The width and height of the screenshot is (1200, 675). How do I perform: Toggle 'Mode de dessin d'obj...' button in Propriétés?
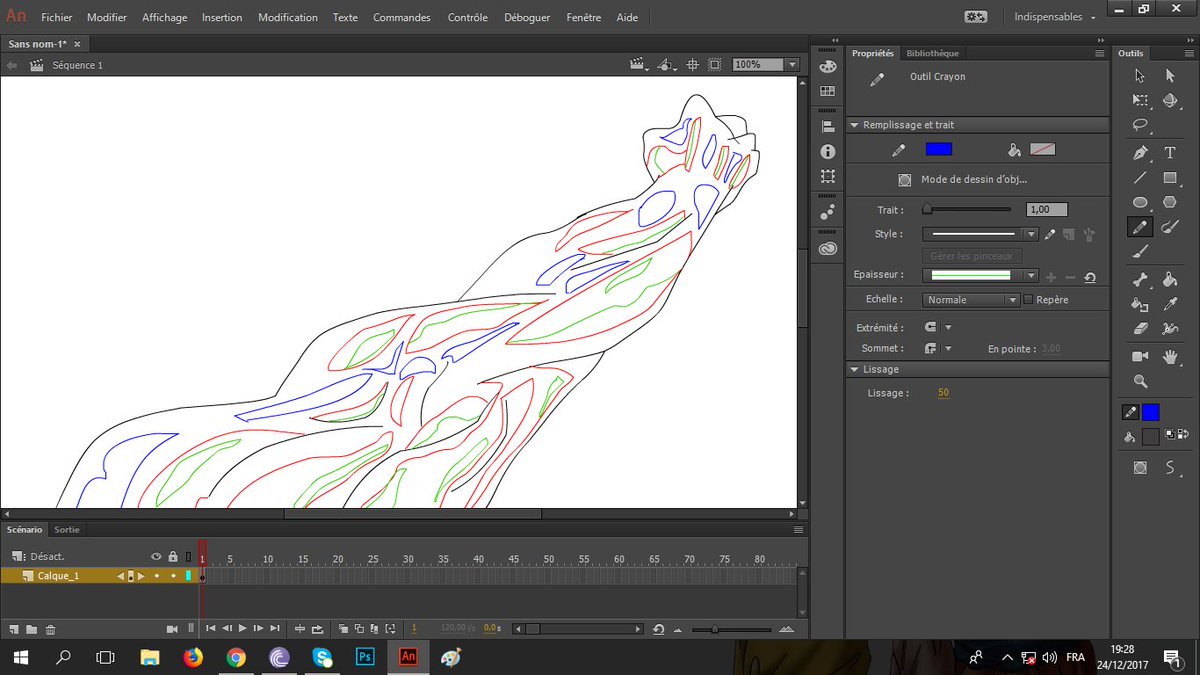click(x=904, y=180)
